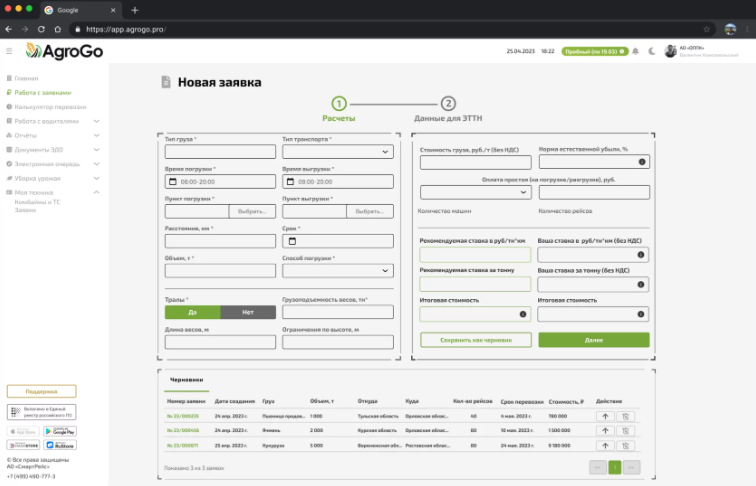Click info icon in right Итоговая стоимость
Image resolution: width=756 pixels, height=486 pixels.
click(641, 314)
